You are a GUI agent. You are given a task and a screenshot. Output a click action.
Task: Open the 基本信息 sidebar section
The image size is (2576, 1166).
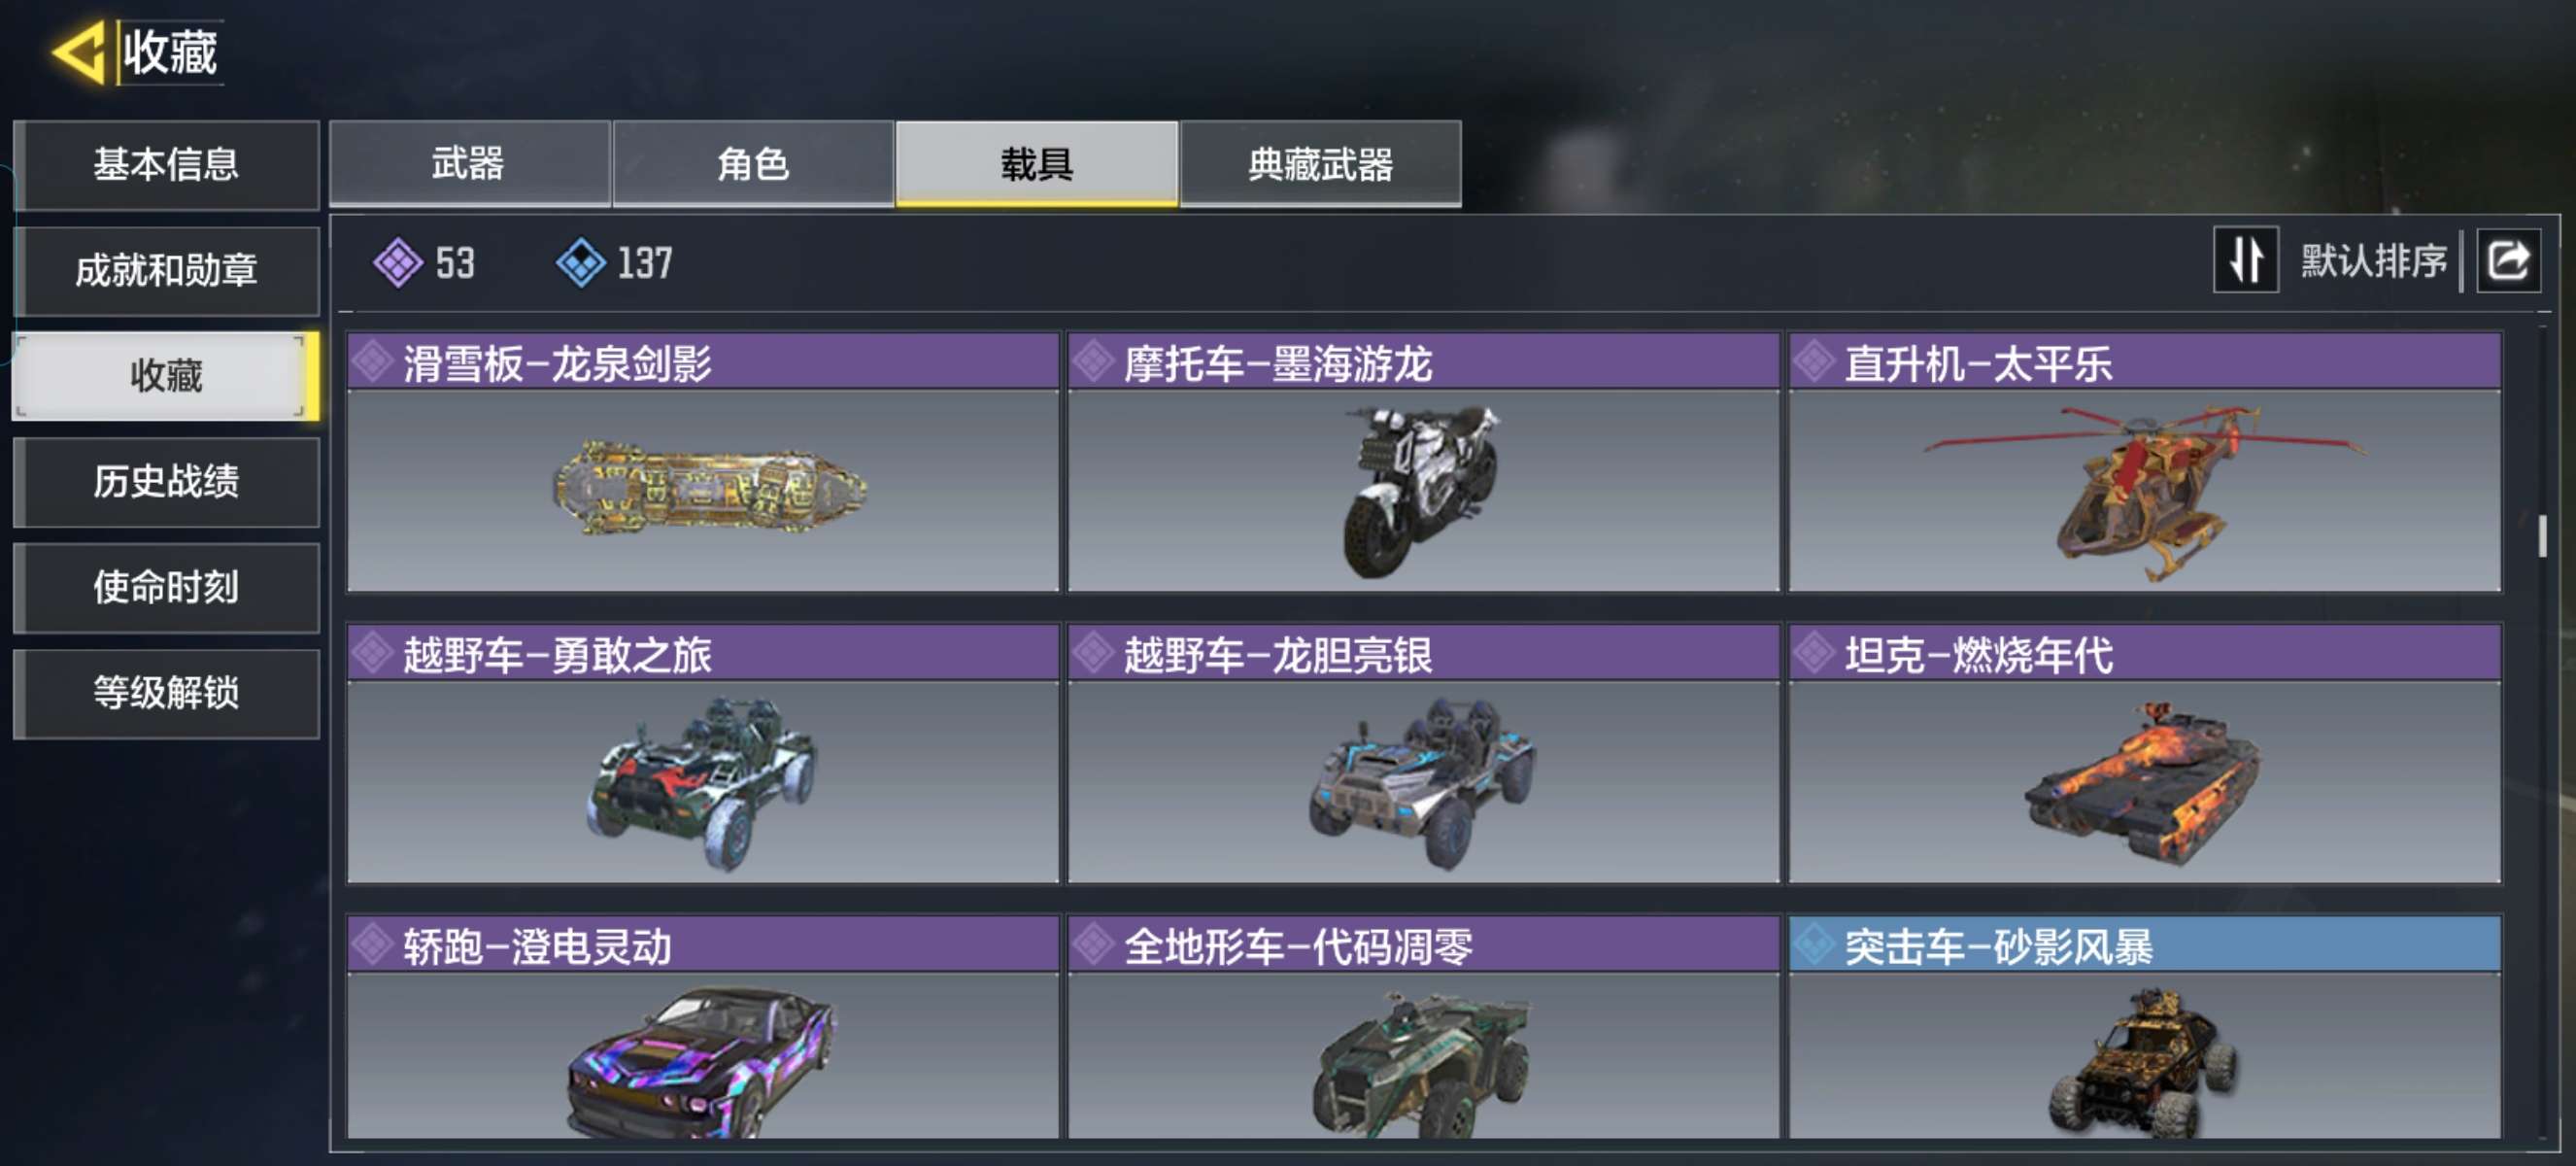[x=166, y=165]
